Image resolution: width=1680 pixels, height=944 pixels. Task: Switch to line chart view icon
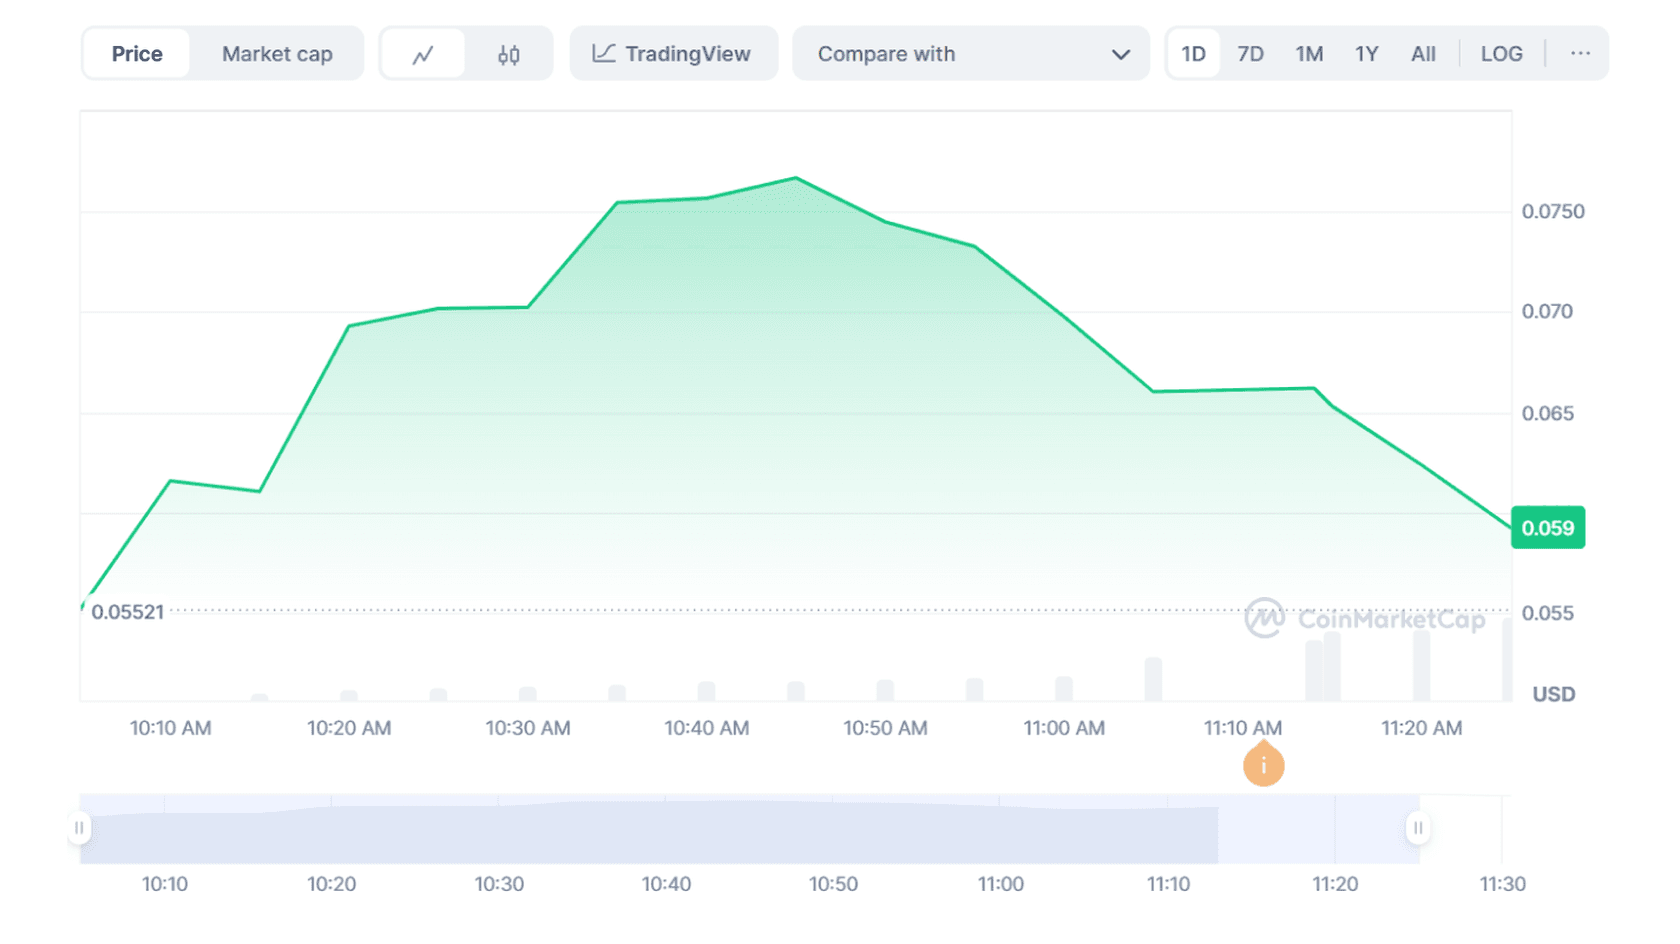coord(423,54)
